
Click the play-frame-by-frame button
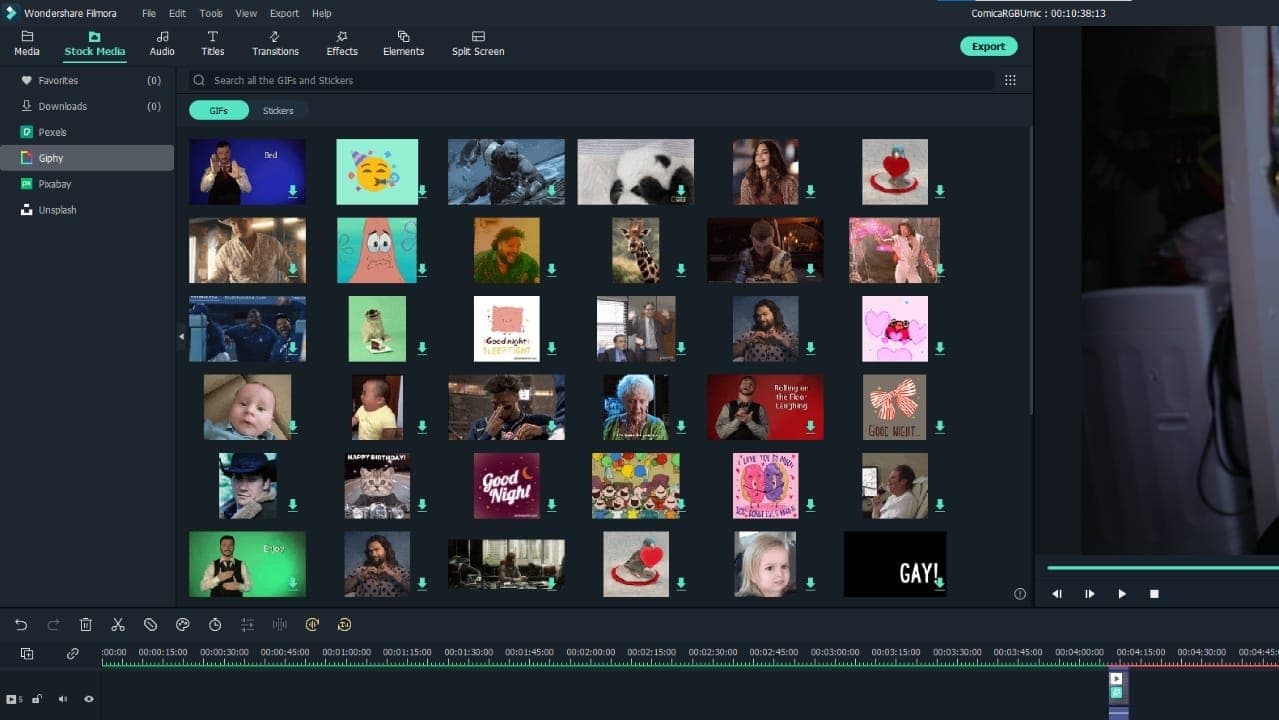(x=1089, y=594)
